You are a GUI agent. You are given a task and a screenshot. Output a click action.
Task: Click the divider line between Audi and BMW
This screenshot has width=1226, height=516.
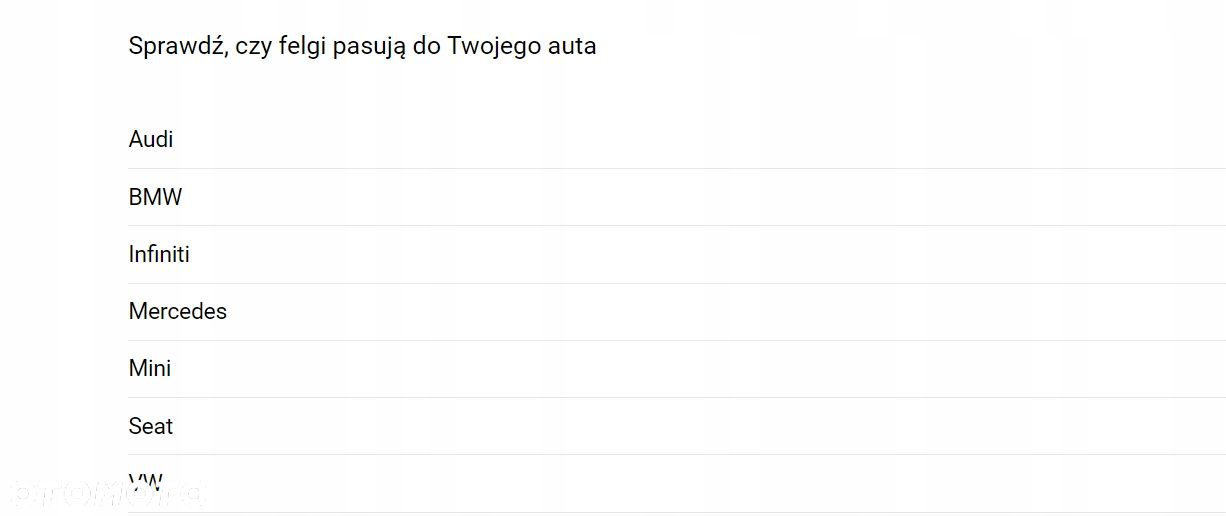coord(677,168)
